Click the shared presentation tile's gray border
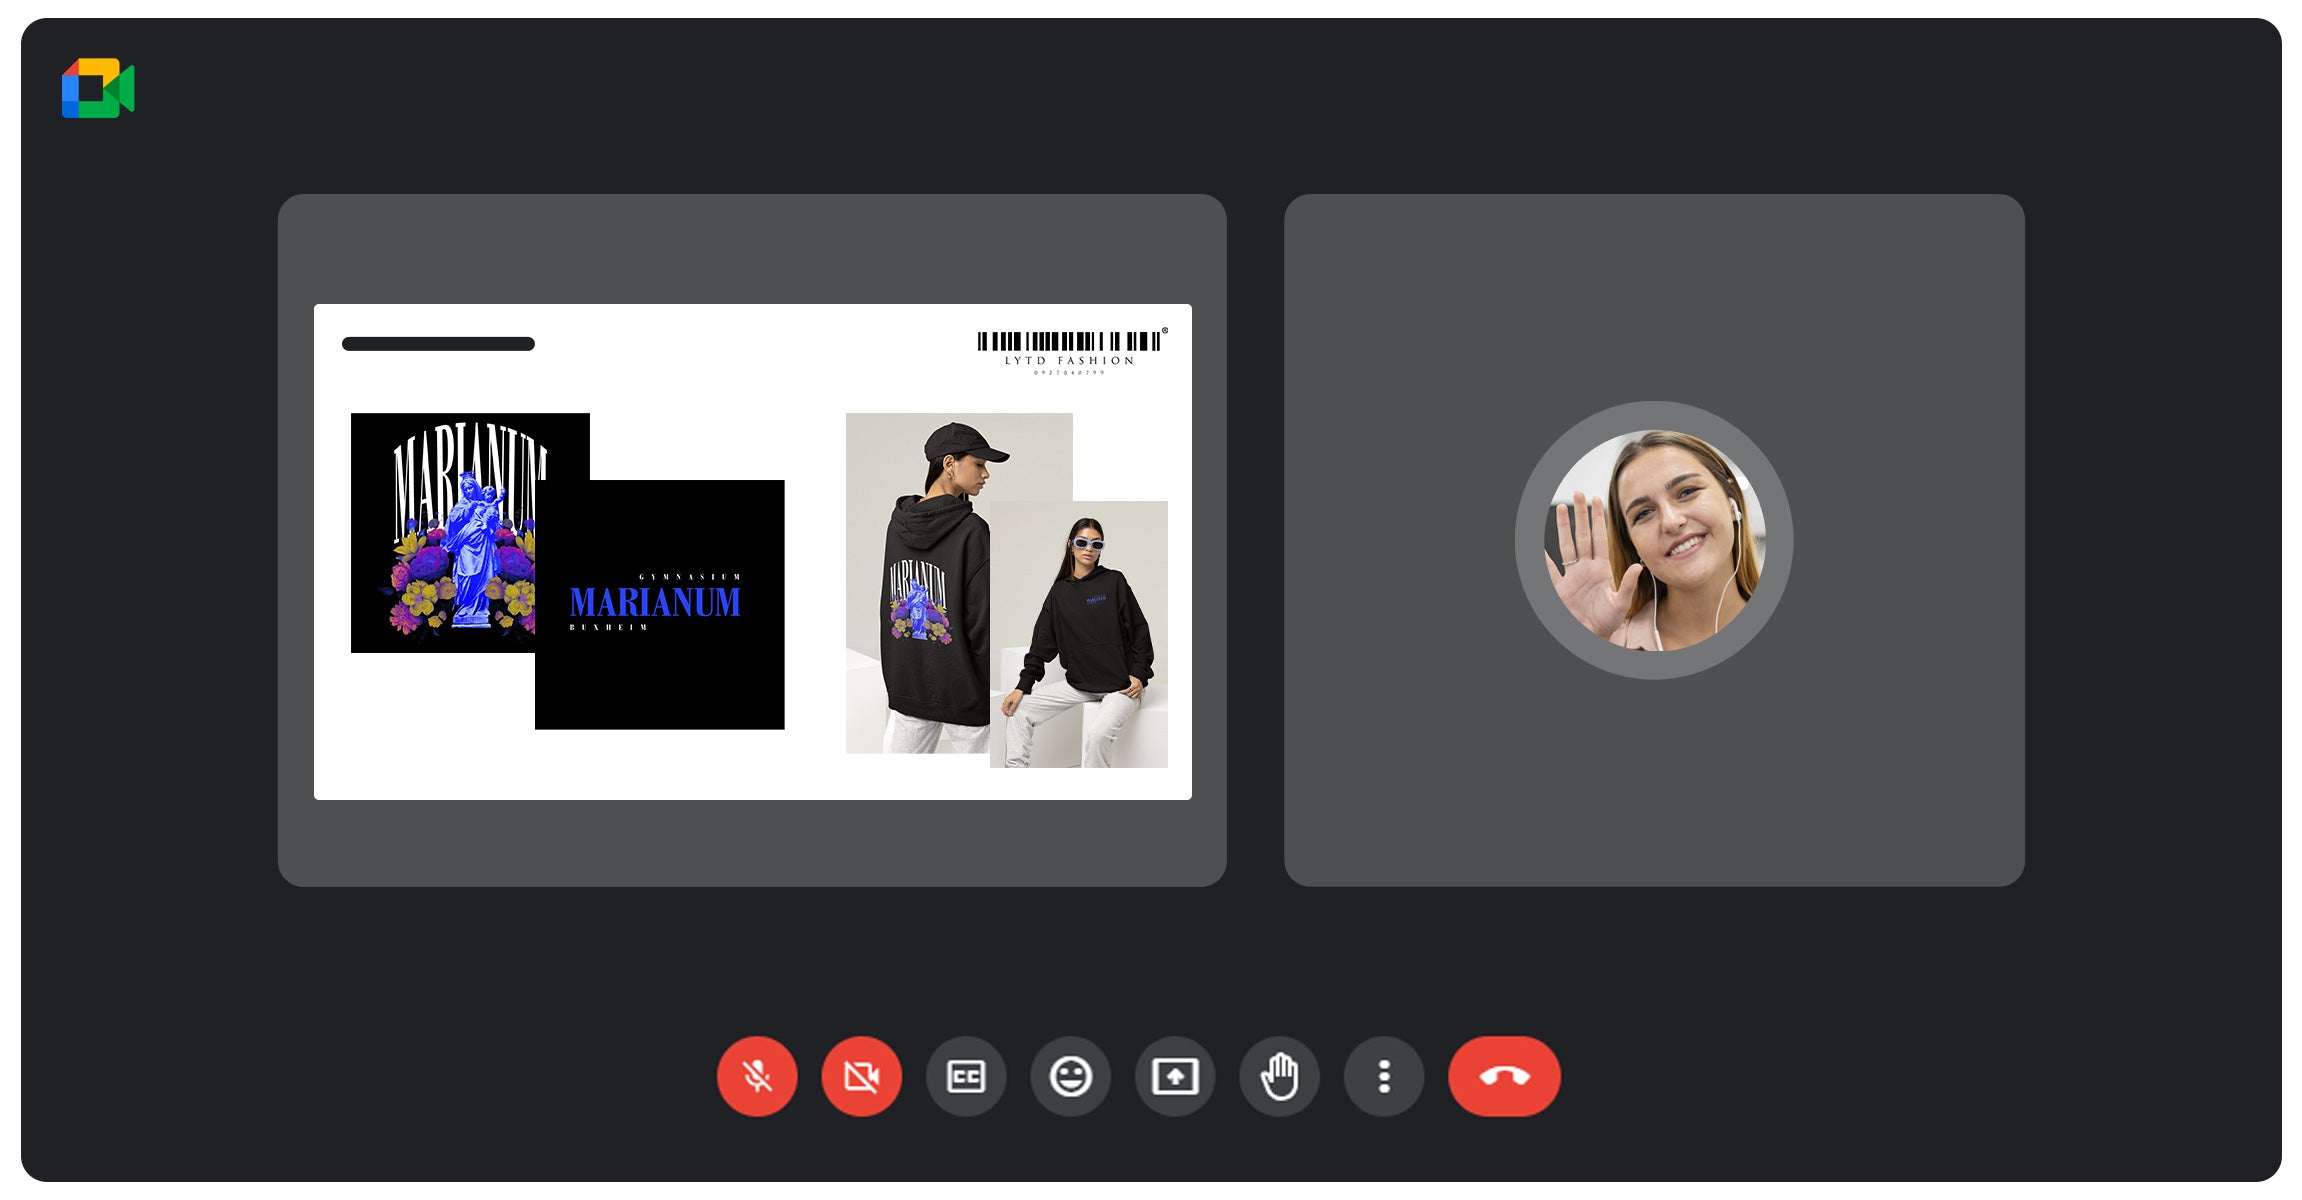The height and width of the screenshot is (1200, 2302). point(752,845)
